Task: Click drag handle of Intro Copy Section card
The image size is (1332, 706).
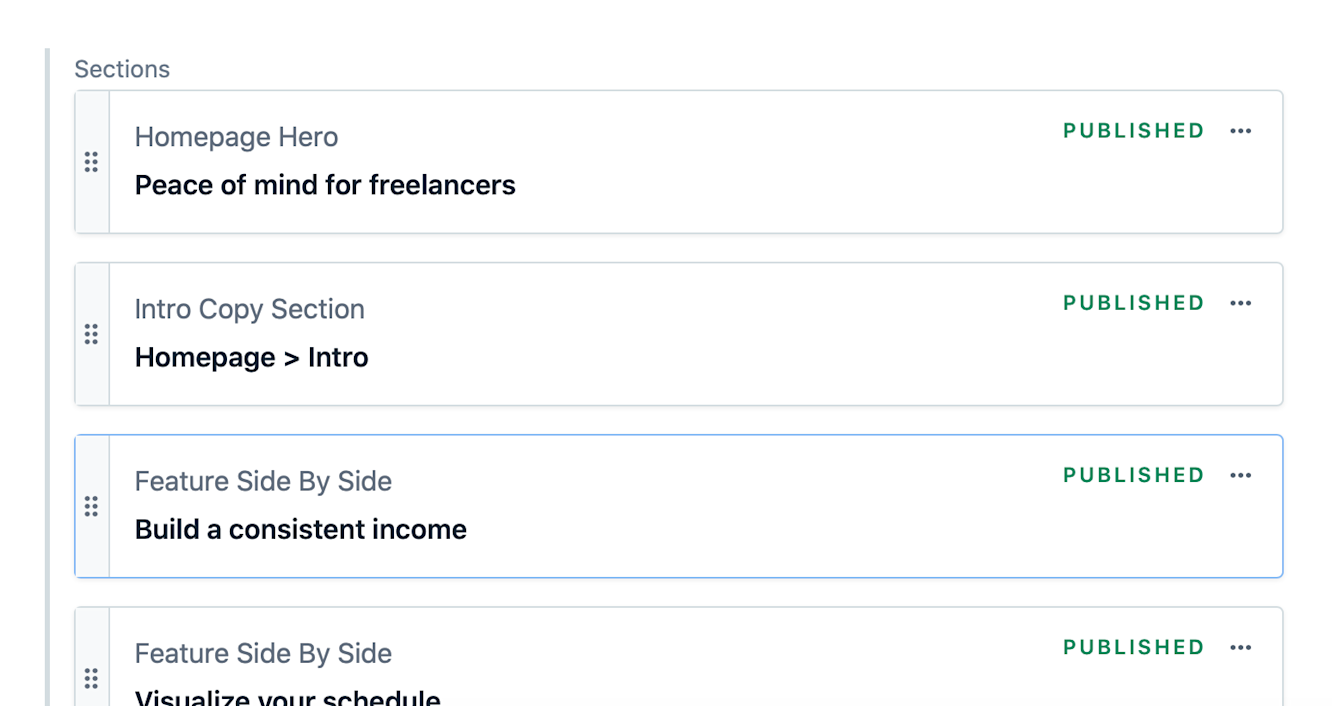Action: coord(91,334)
